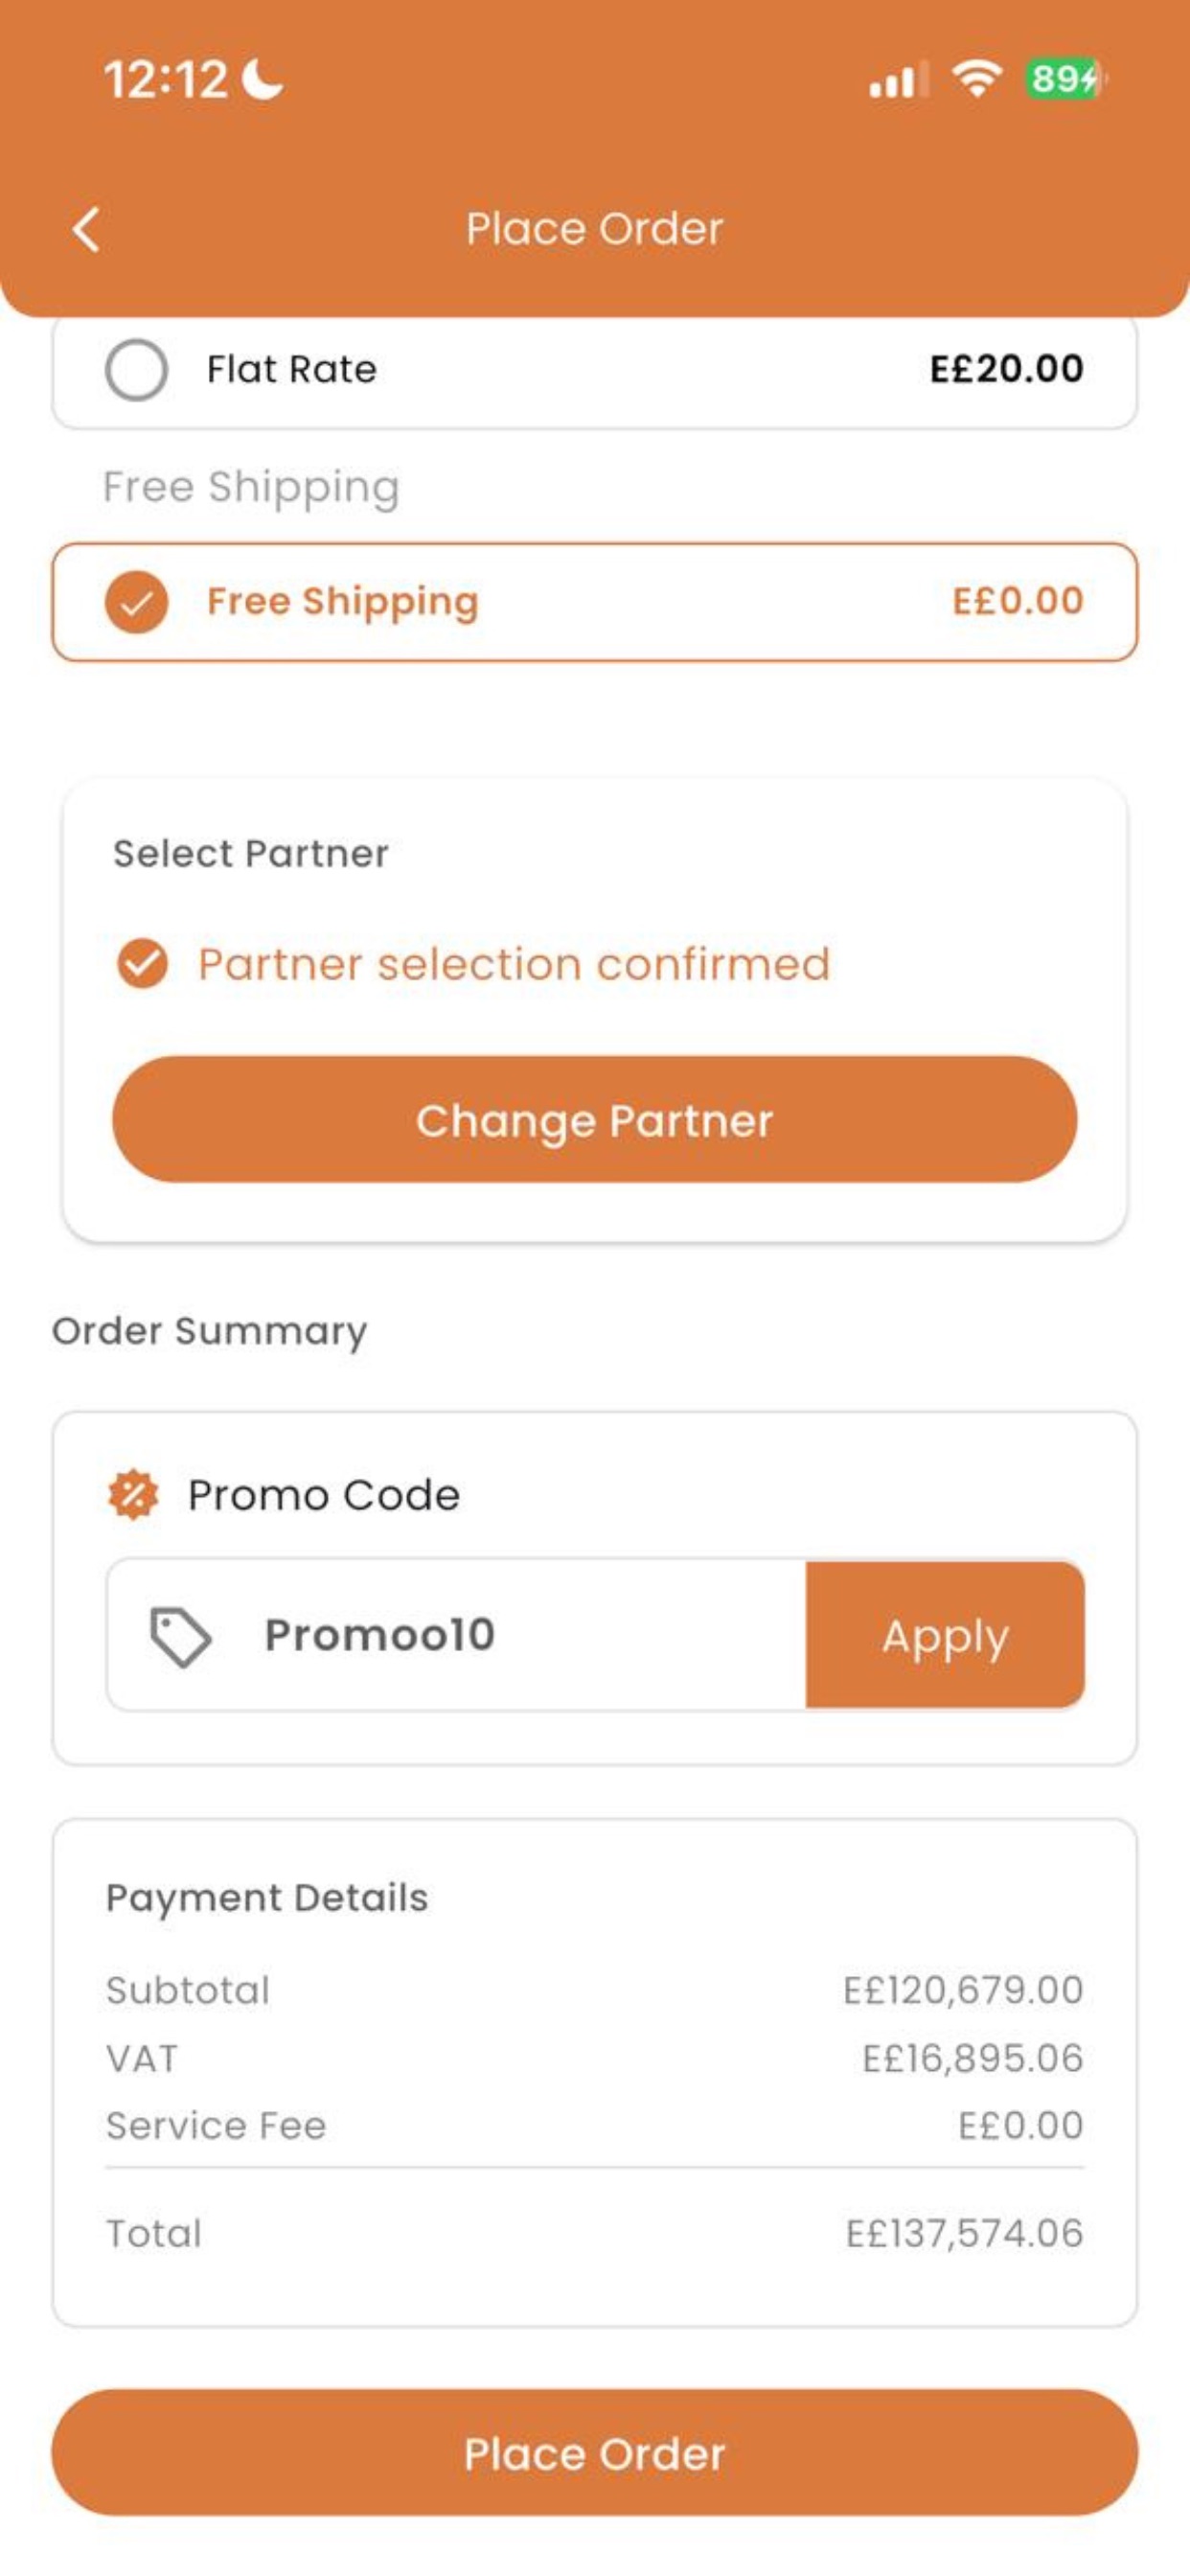Click the partner confirmed checkmark icon
The image size is (1190, 2576).
143,964
